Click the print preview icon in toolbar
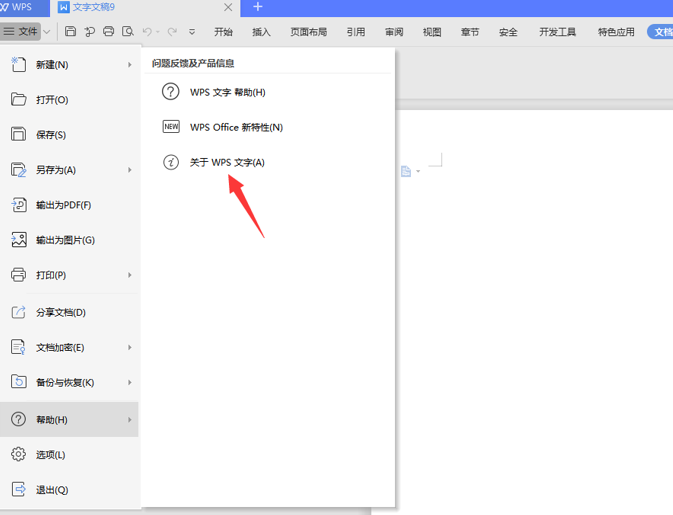The image size is (673, 515). click(128, 31)
